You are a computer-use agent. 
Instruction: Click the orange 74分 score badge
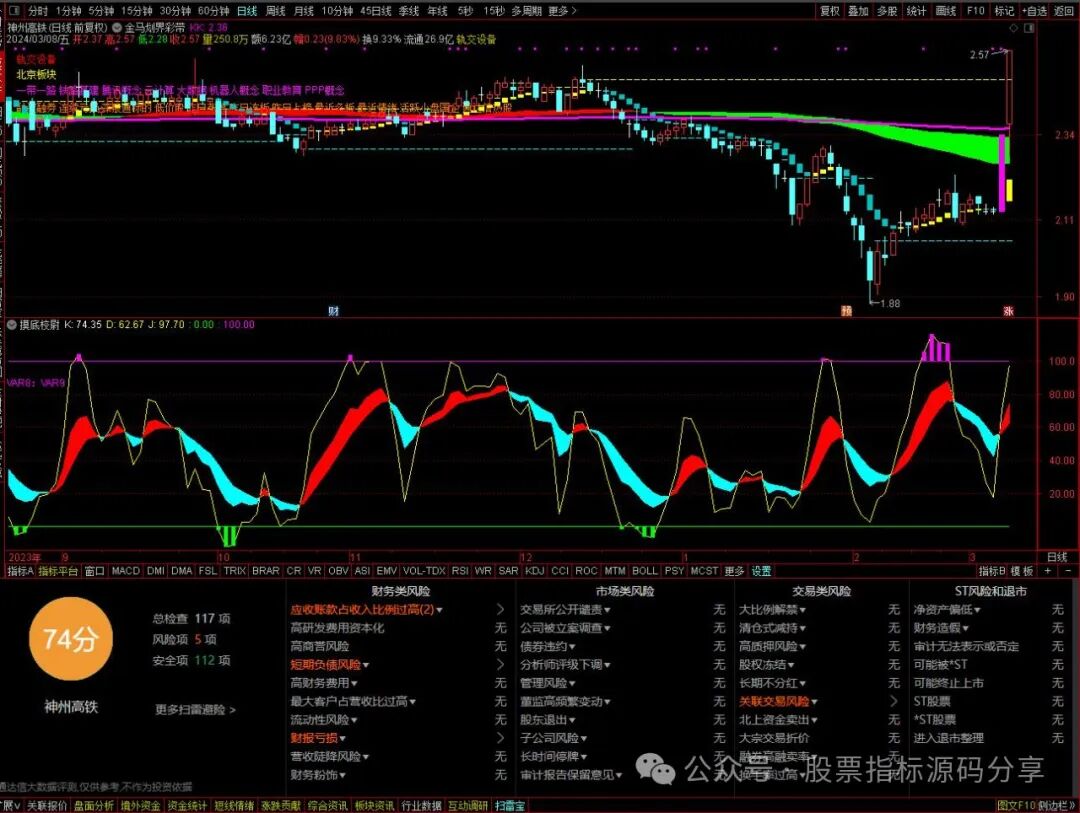pyautogui.click(x=70, y=639)
